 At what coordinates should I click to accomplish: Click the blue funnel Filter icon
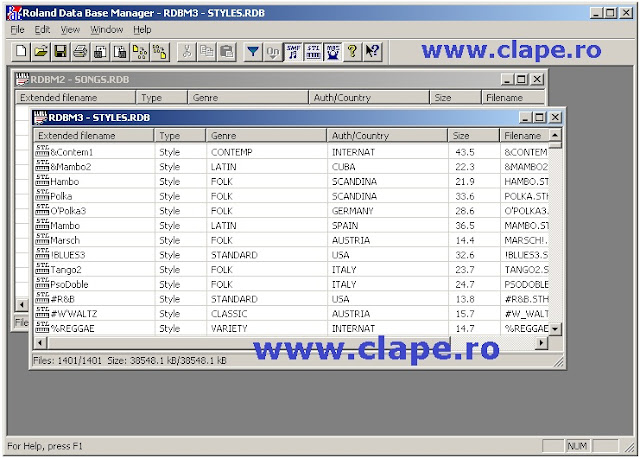tap(253, 52)
